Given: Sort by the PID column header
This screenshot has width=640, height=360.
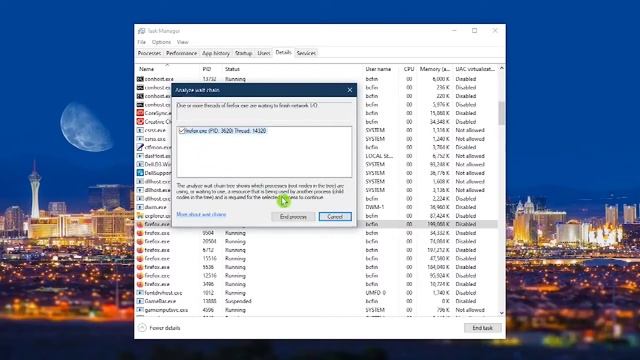Looking at the screenshot, I should pyautogui.click(x=207, y=69).
